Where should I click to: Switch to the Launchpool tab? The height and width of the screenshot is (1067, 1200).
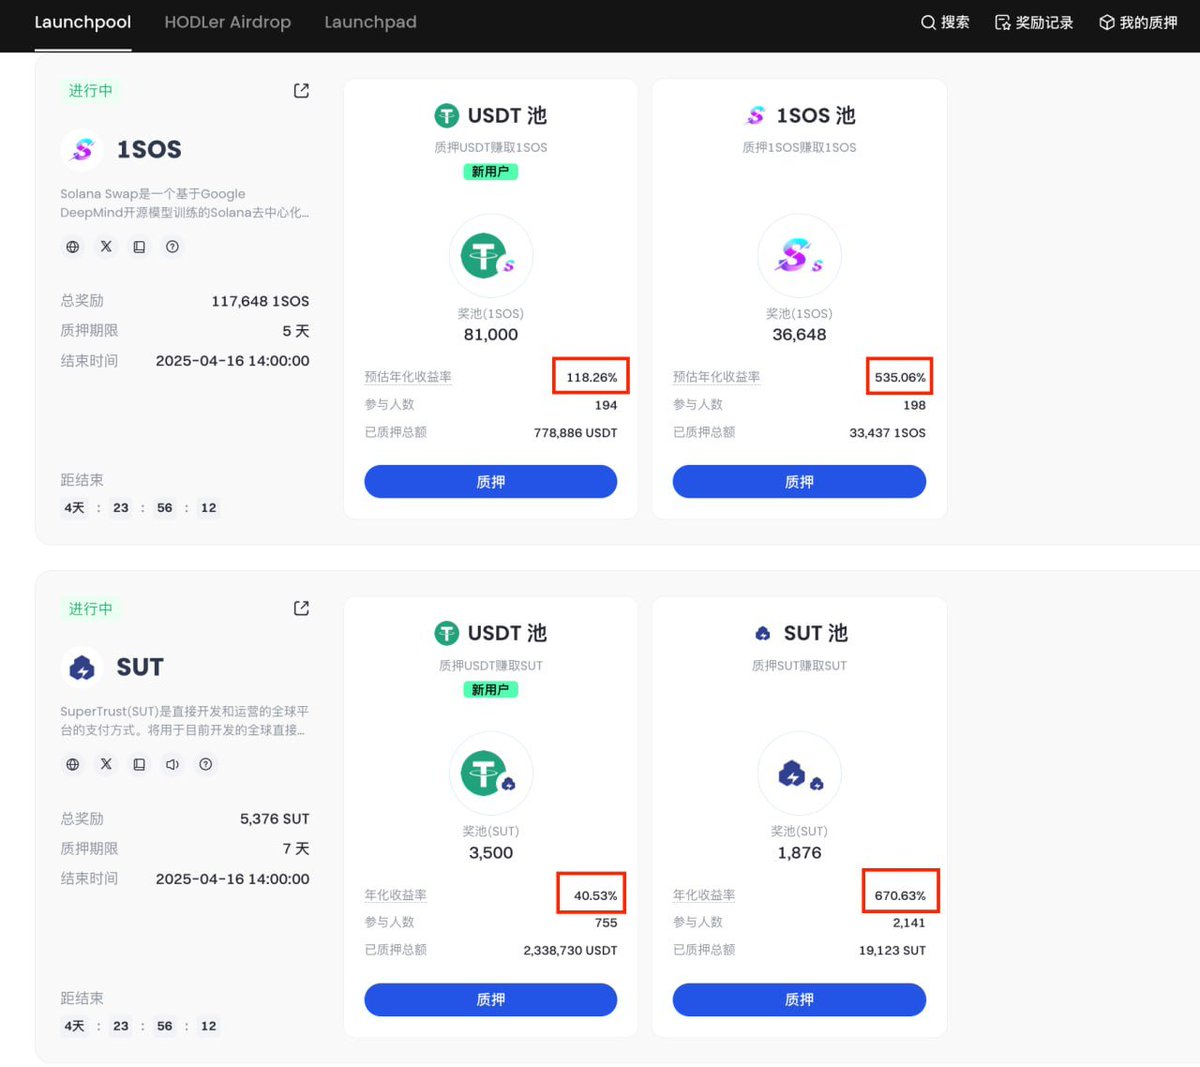(83, 22)
